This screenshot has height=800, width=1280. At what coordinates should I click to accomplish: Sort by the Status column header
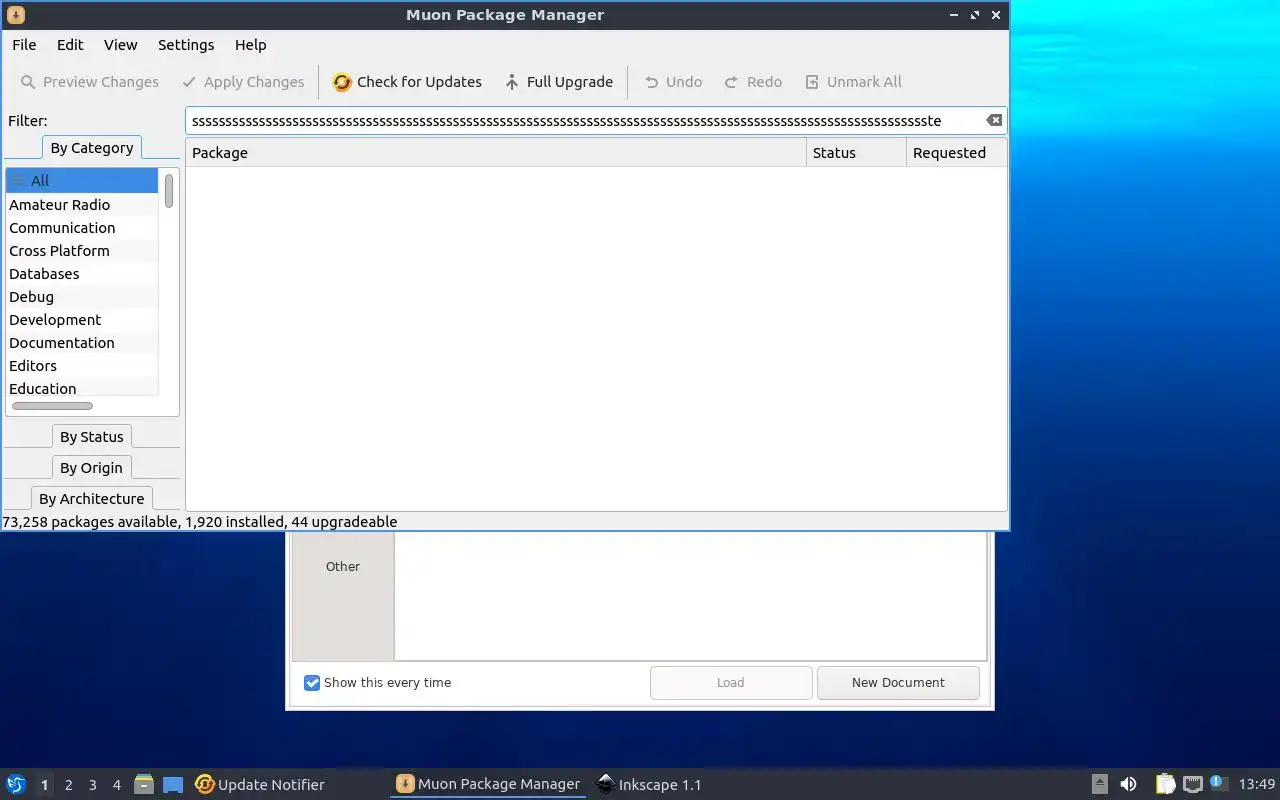856,153
